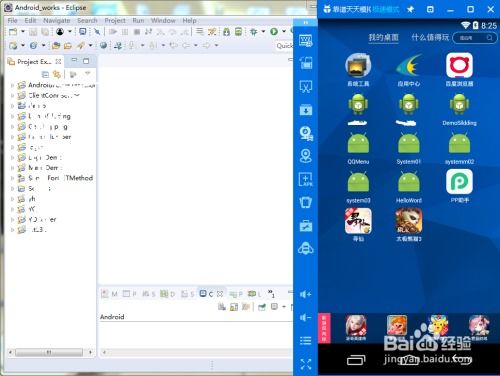
Task: Open the Window menu in Eclipse
Action: [x=163, y=21]
